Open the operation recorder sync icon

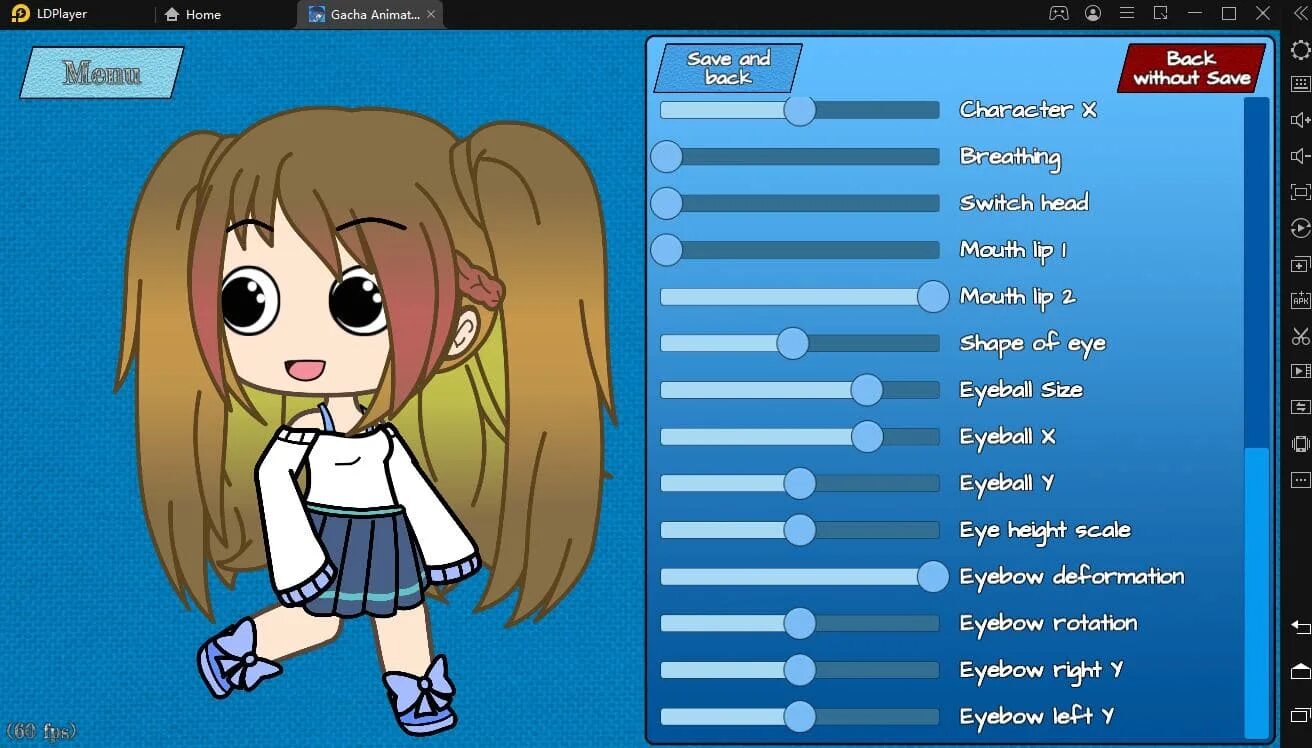coord(1300,228)
